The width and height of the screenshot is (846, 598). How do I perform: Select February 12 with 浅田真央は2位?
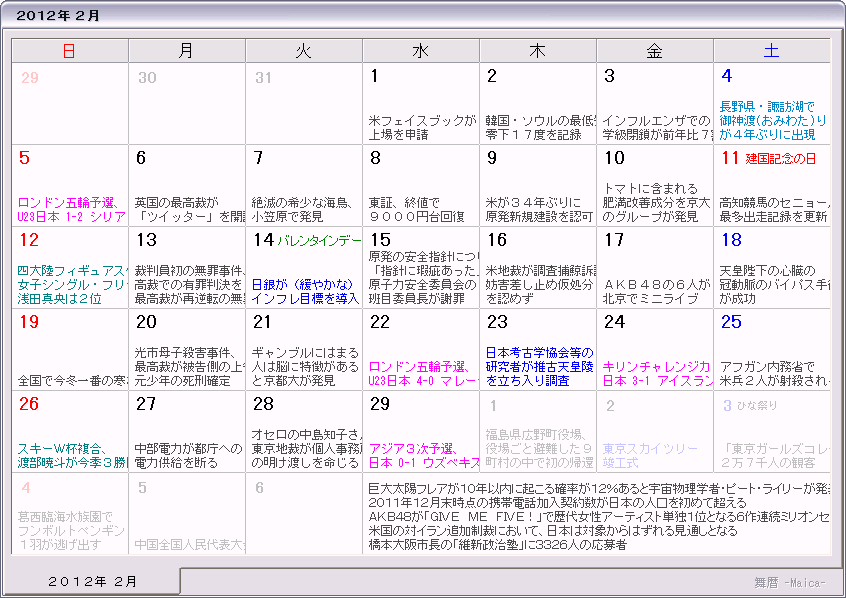tap(70, 268)
